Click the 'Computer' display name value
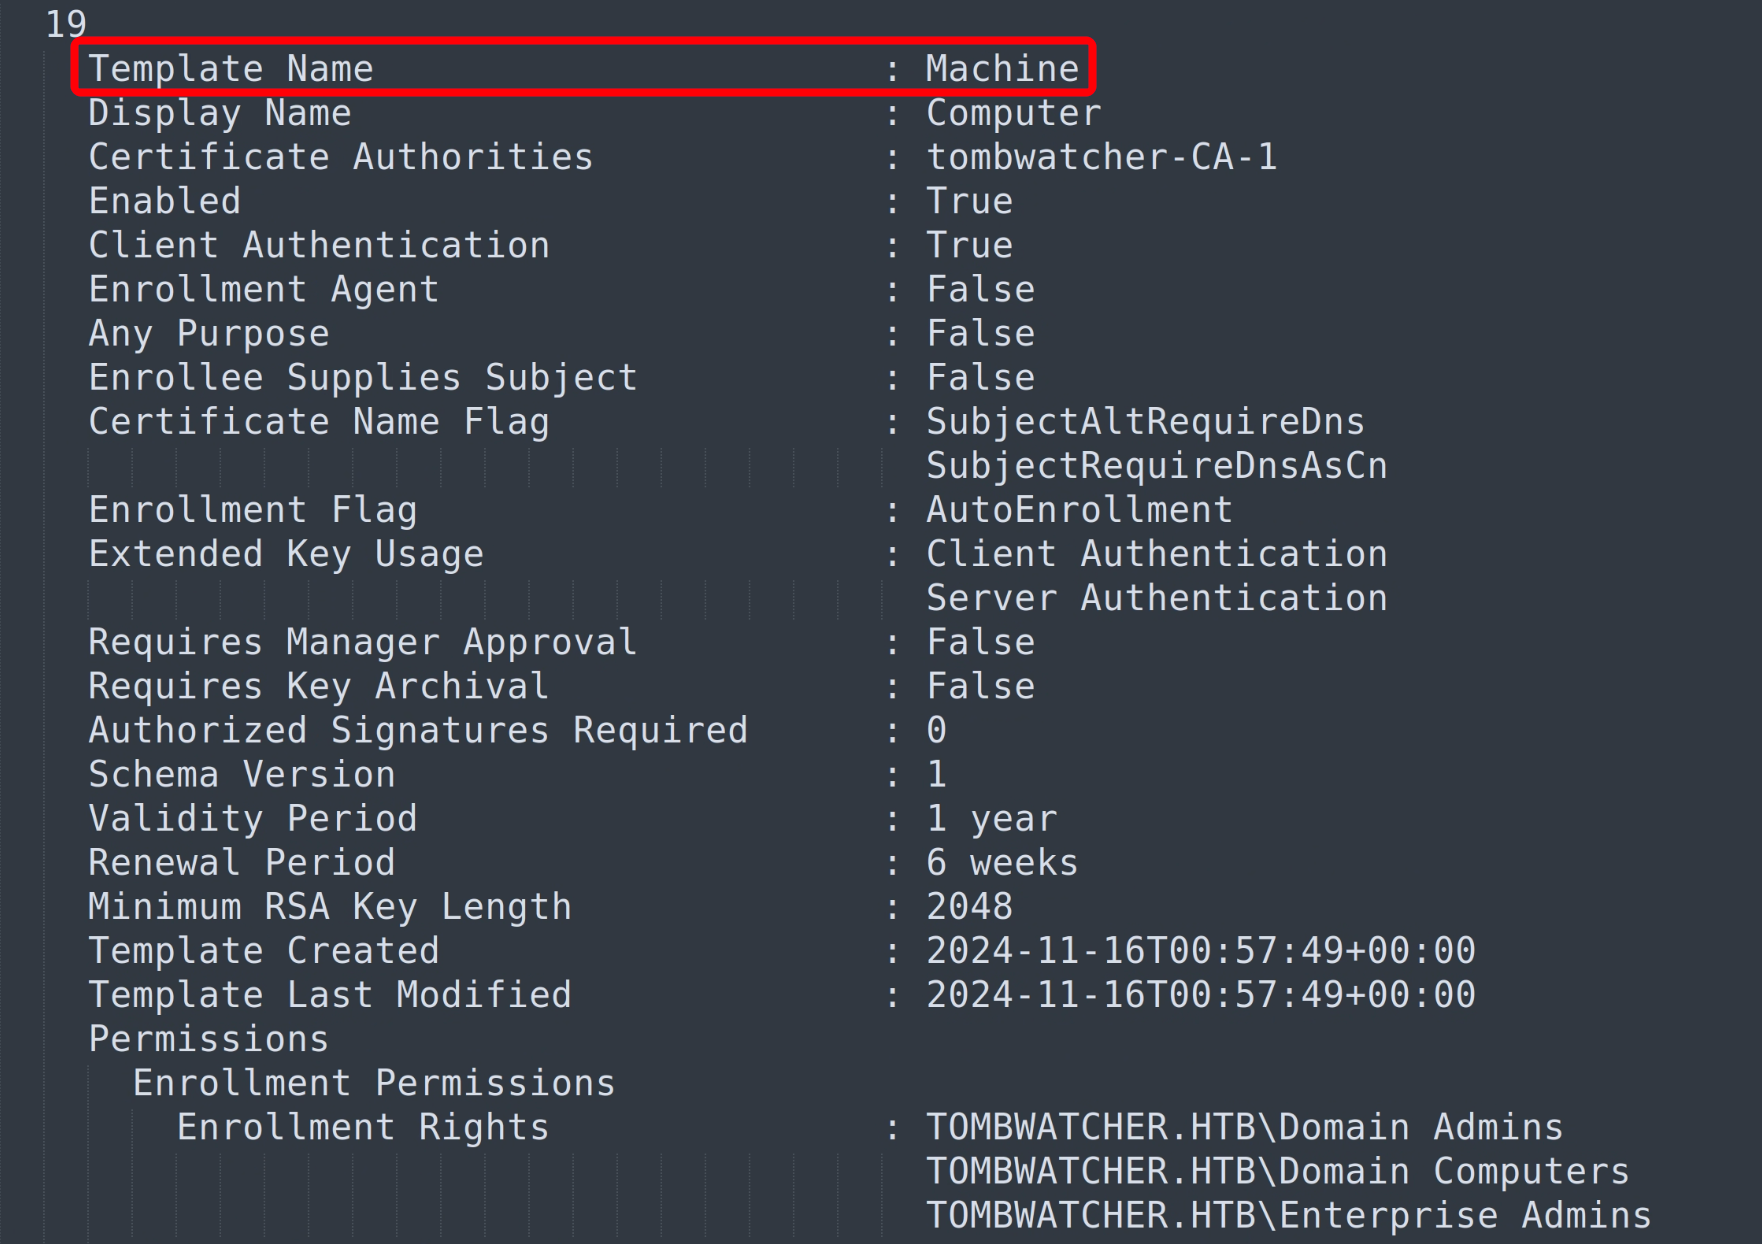Image resolution: width=1762 pixels, height=1244 pixels. point(1013,113)
